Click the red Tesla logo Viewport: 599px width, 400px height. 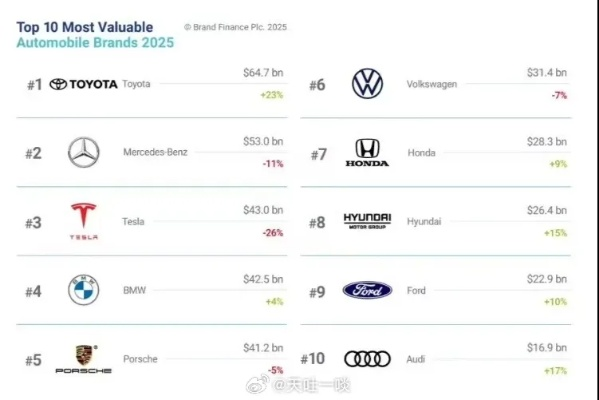pyautogui.click(x=84, y=221)
